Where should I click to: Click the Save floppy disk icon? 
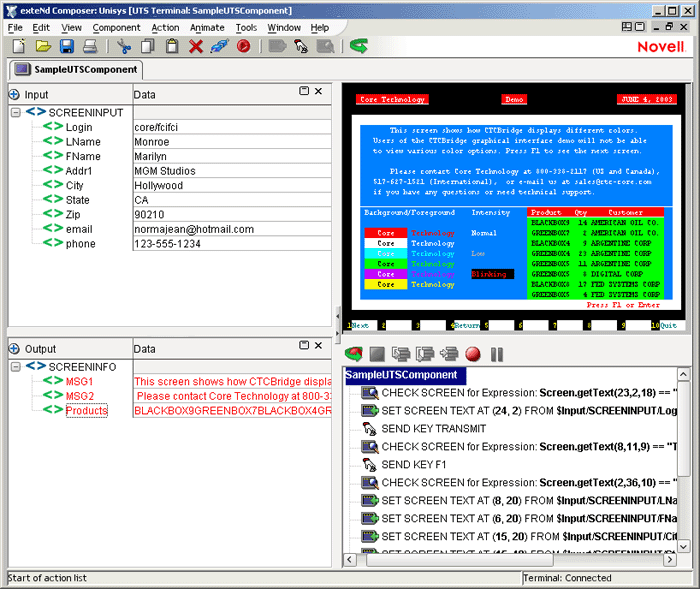tap(67, 46)
